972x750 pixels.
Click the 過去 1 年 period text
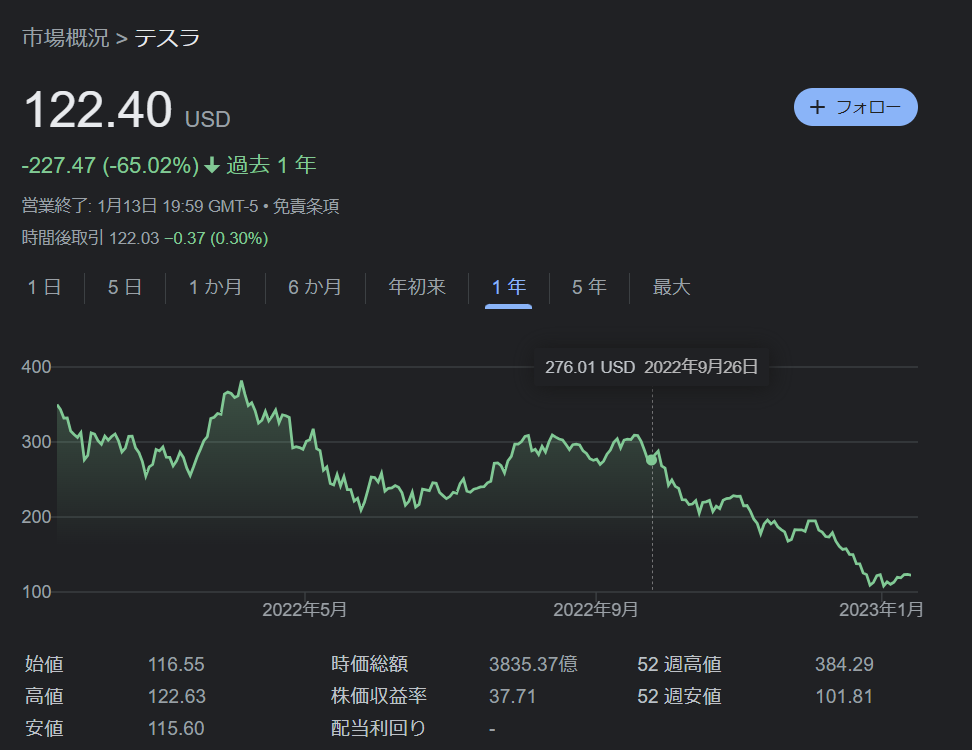272,165
